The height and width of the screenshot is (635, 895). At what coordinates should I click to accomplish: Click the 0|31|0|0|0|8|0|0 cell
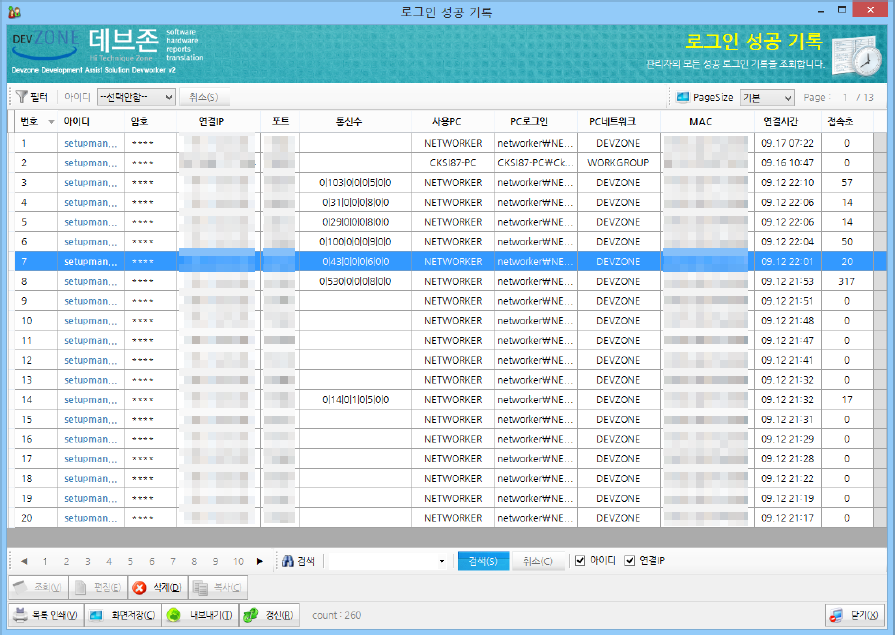tap(355, 203)
